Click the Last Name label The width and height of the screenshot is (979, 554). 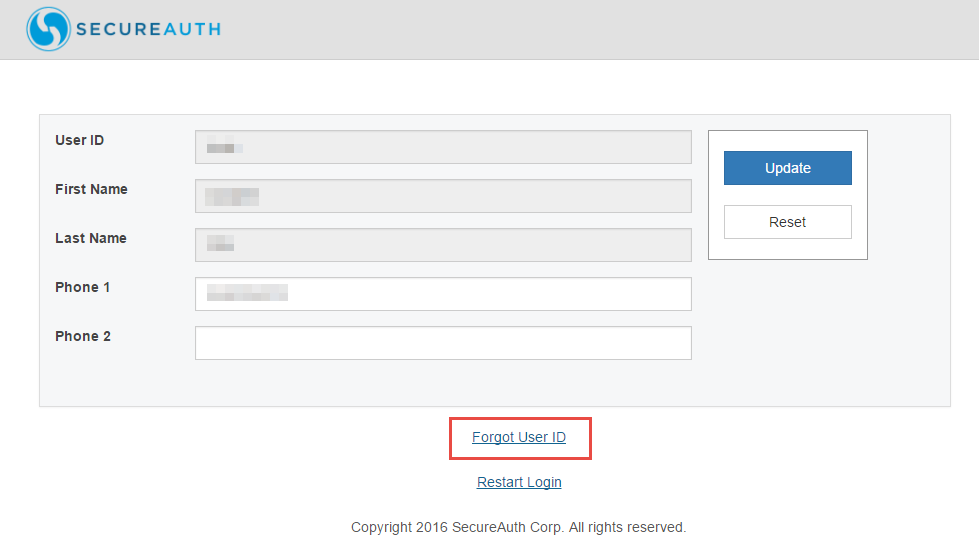(91, 238)
